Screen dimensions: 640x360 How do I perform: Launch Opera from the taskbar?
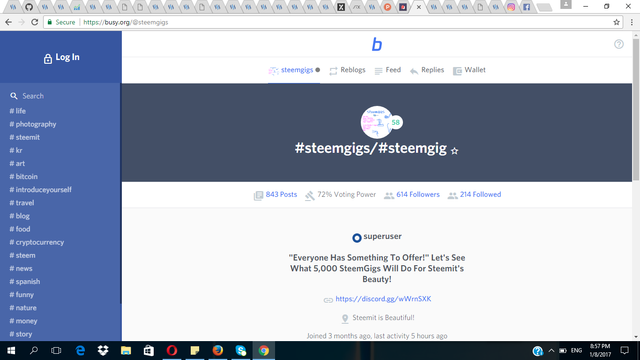coord(172,351)
